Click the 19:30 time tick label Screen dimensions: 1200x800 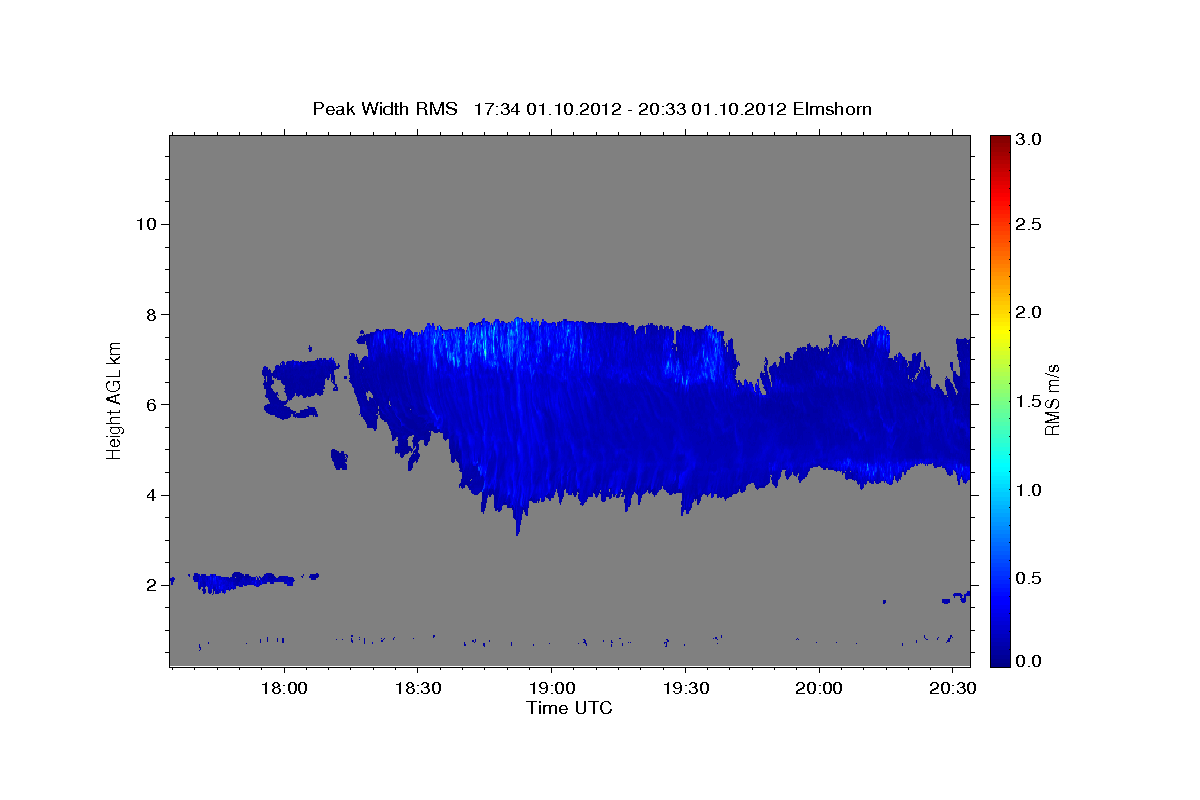click(x=685, y=689)
